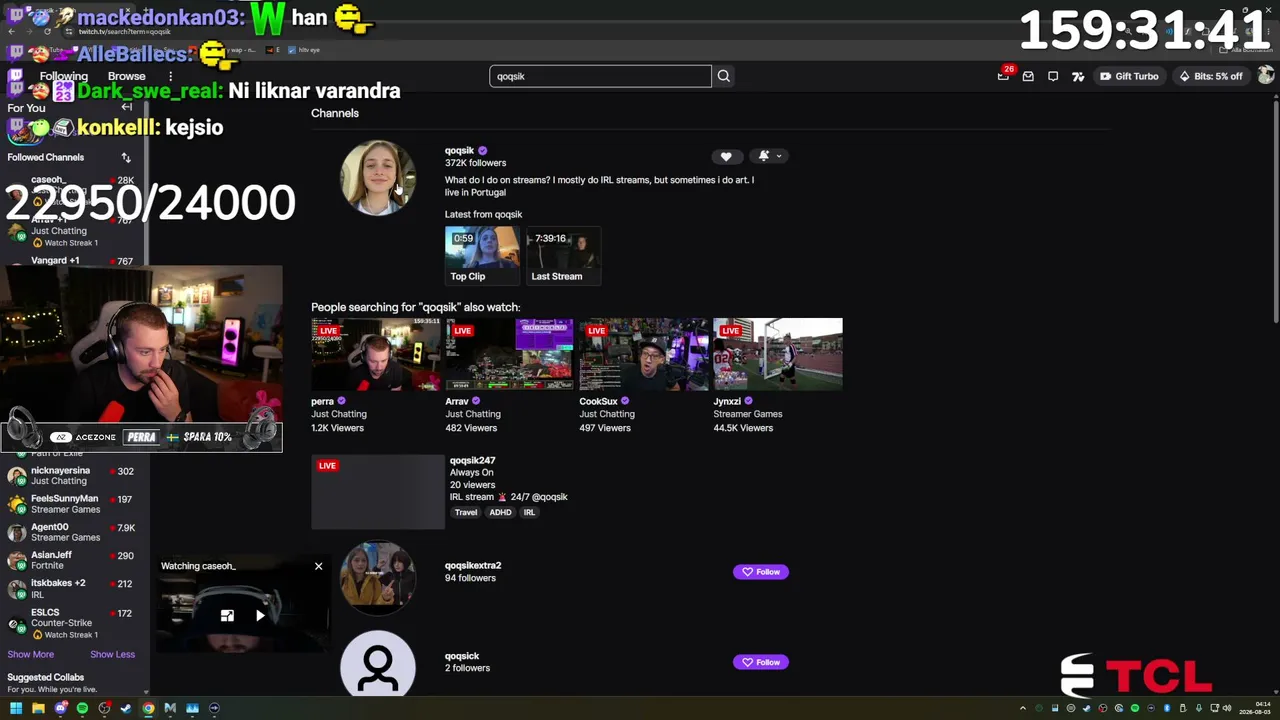Click the Turbo logo icon
The image size is (1280, 720).
[1078, 76]
